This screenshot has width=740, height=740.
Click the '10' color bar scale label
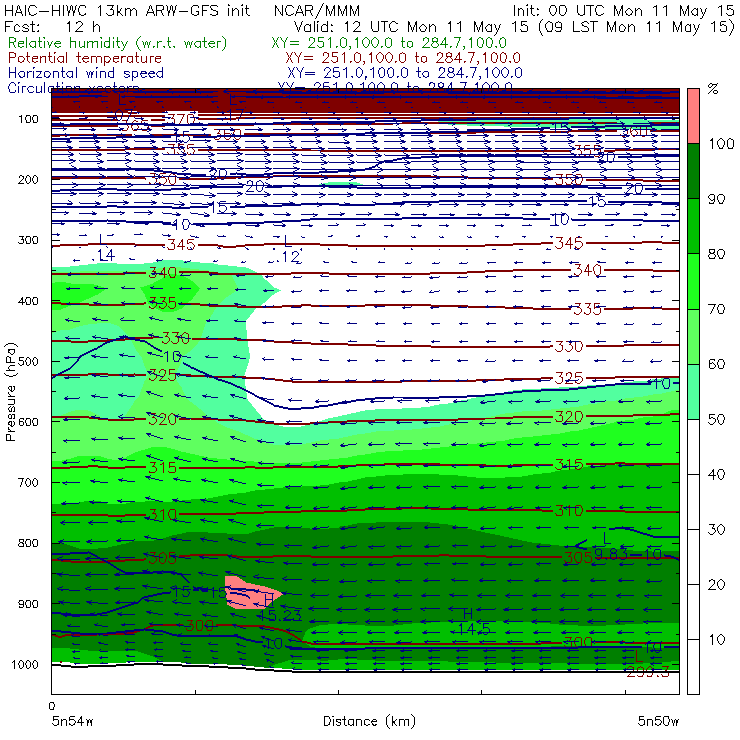tap(716, 640)
